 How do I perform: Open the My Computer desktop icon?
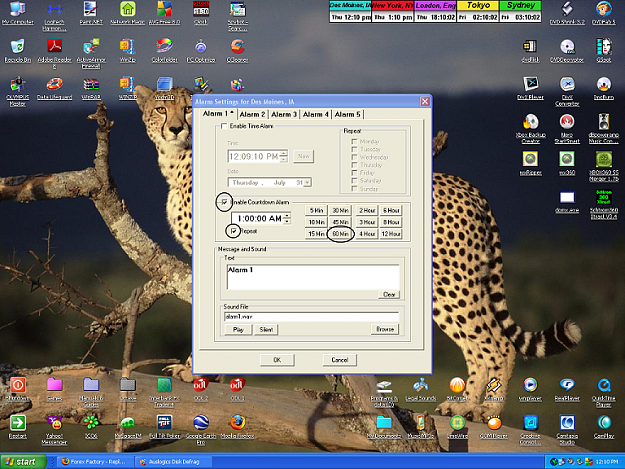[18, 13]
